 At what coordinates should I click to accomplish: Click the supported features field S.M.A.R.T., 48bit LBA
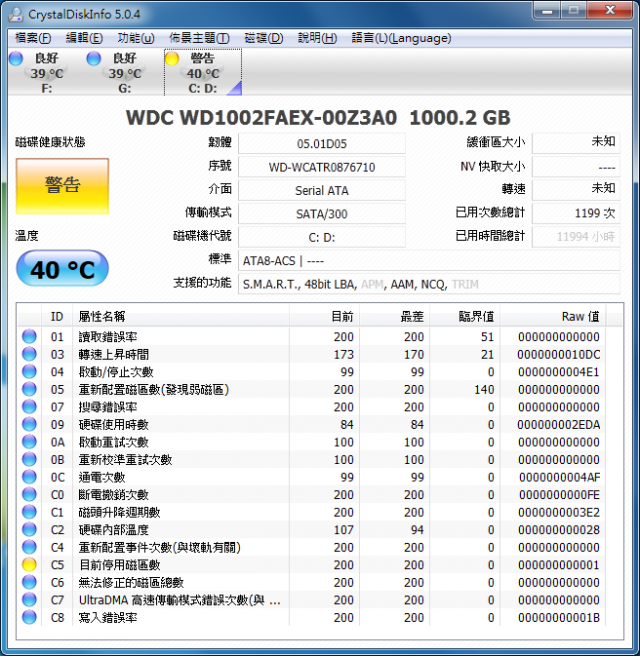[x=429, y=285]
